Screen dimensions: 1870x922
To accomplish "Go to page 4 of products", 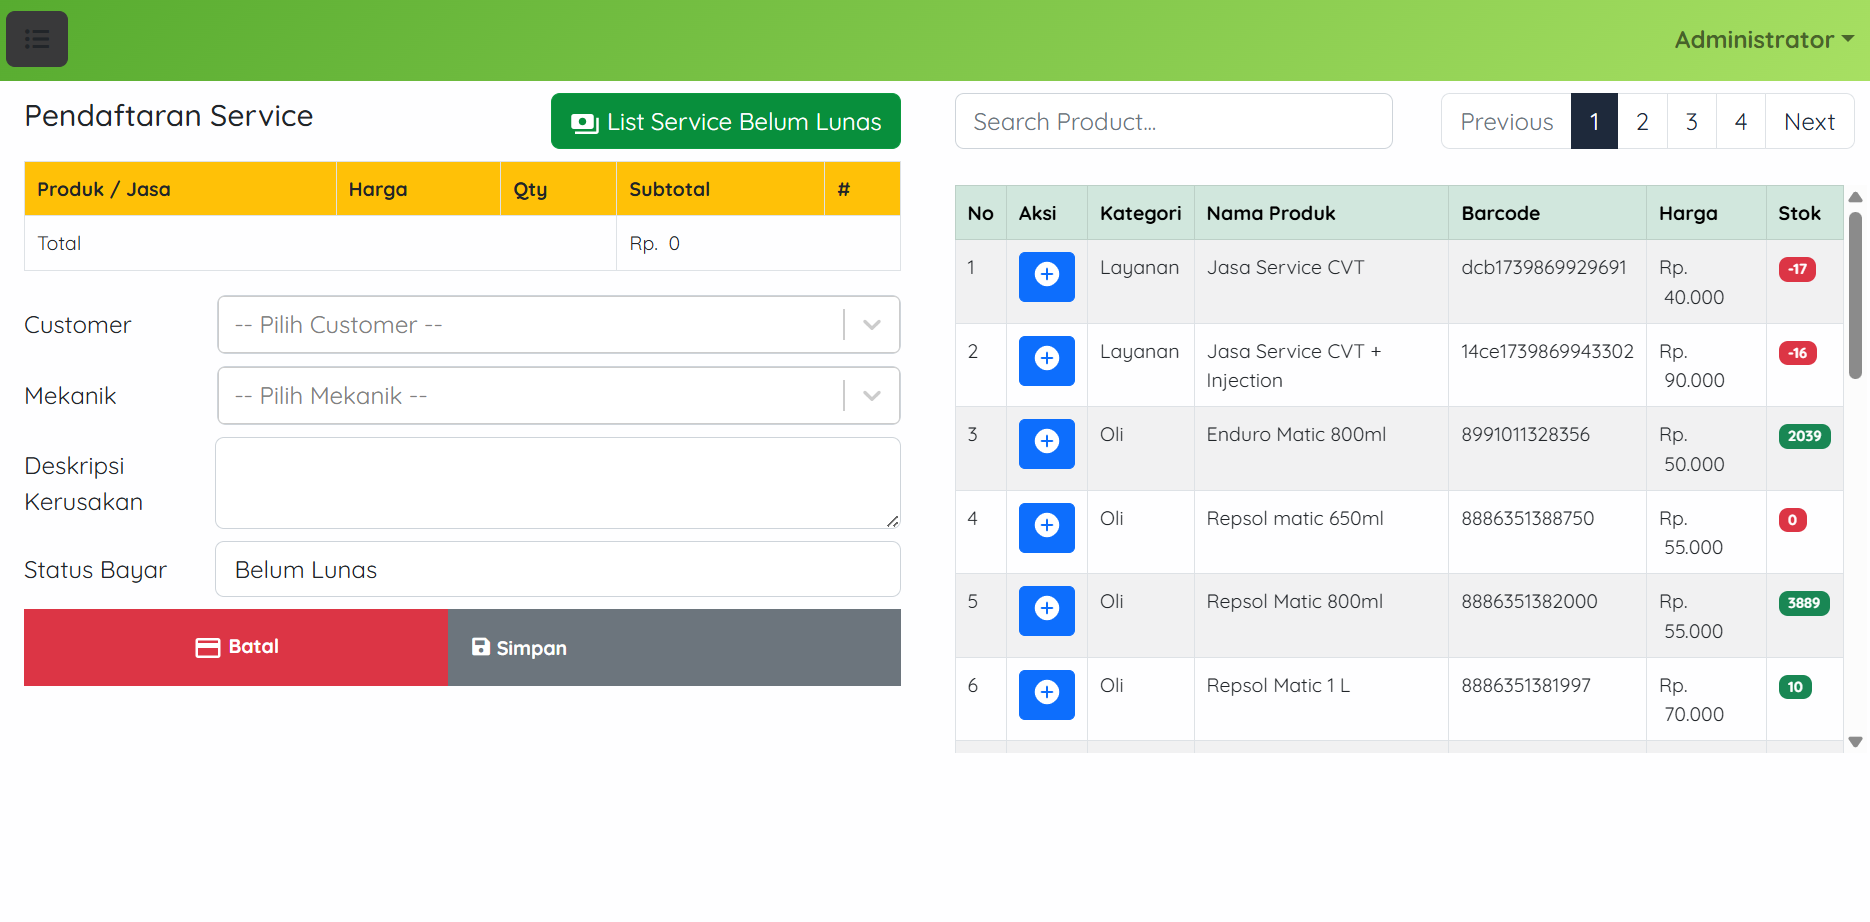I will 1740,122.
